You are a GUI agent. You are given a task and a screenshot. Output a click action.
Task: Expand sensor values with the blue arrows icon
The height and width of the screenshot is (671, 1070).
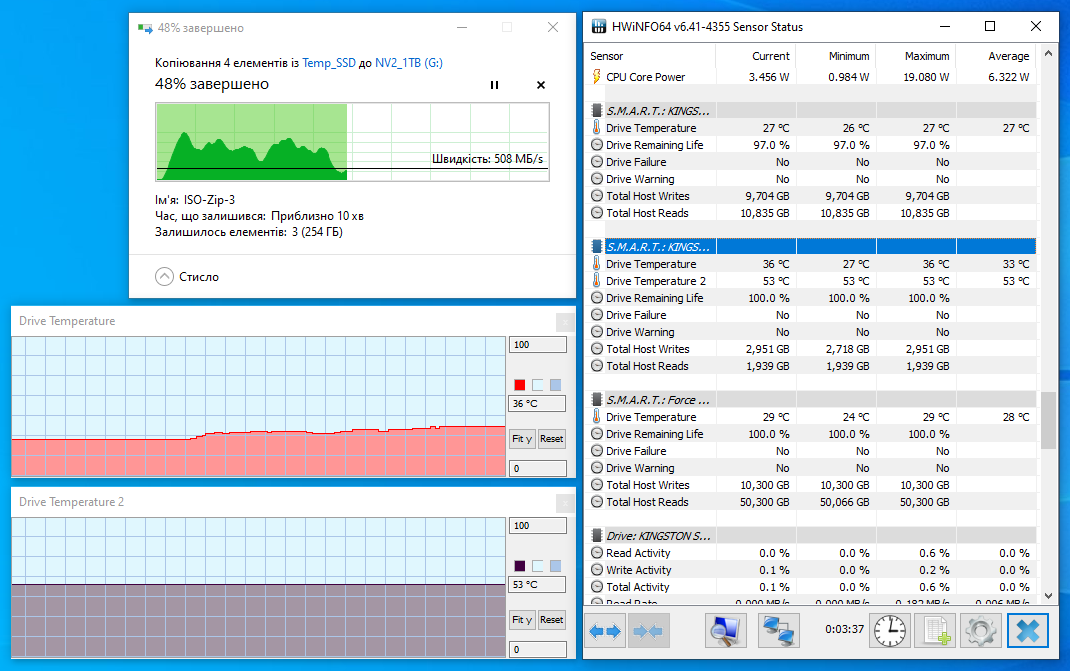604,630
